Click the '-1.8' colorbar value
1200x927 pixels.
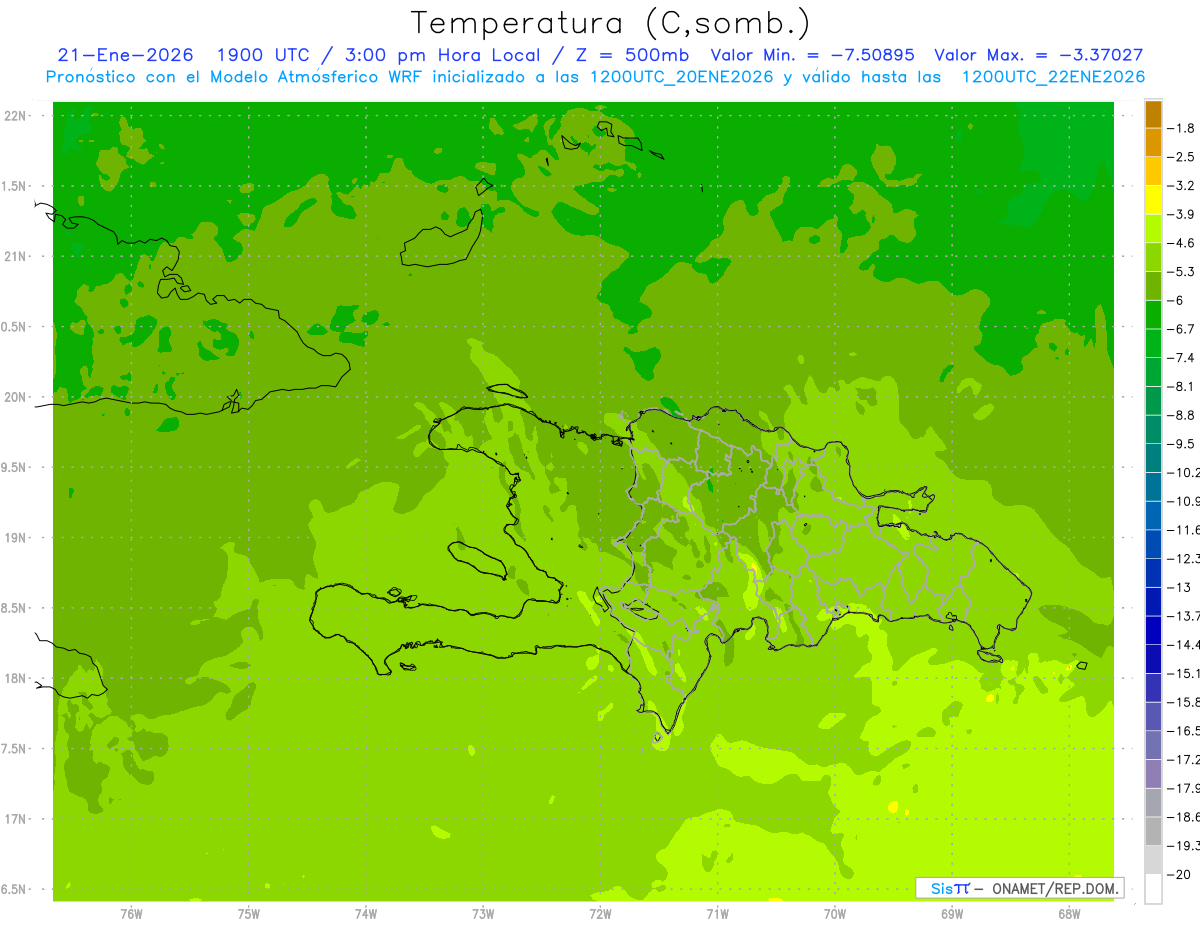(x=1181, y=128)
